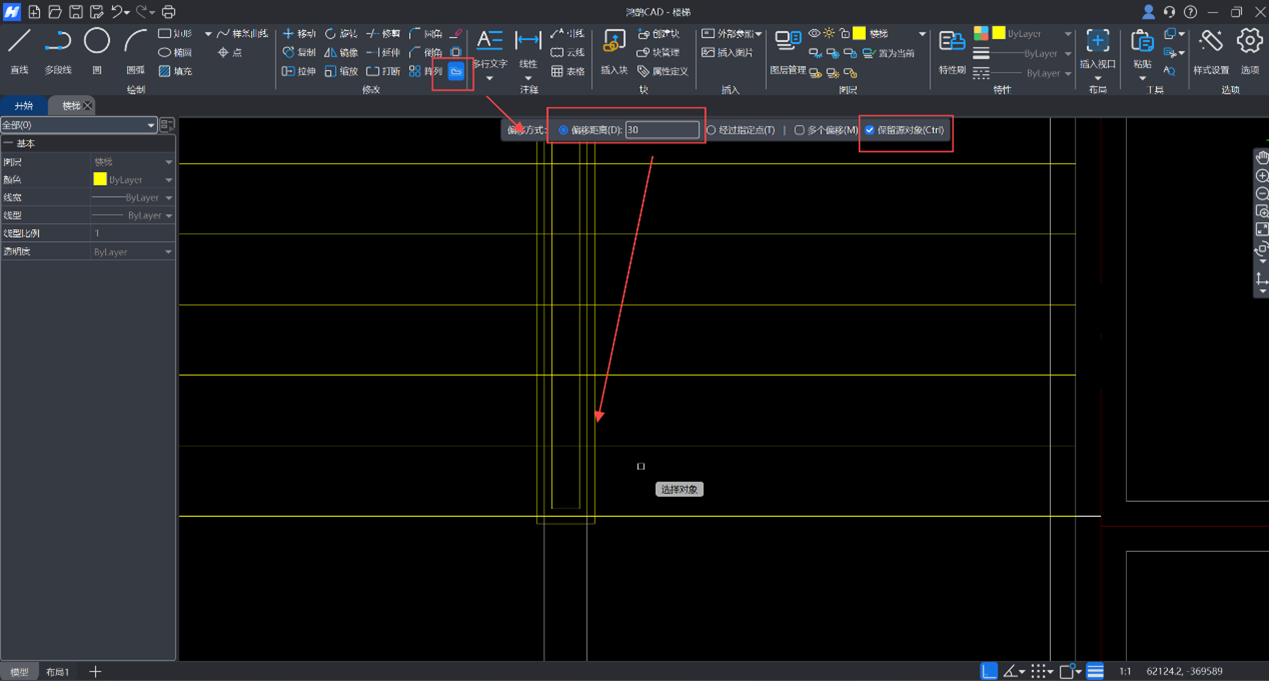Image resolution: width=1269 pixels, height=681 pixels.
Task: Click the 多行文字 multiline text tool
Action: click(x=489, y=42)
